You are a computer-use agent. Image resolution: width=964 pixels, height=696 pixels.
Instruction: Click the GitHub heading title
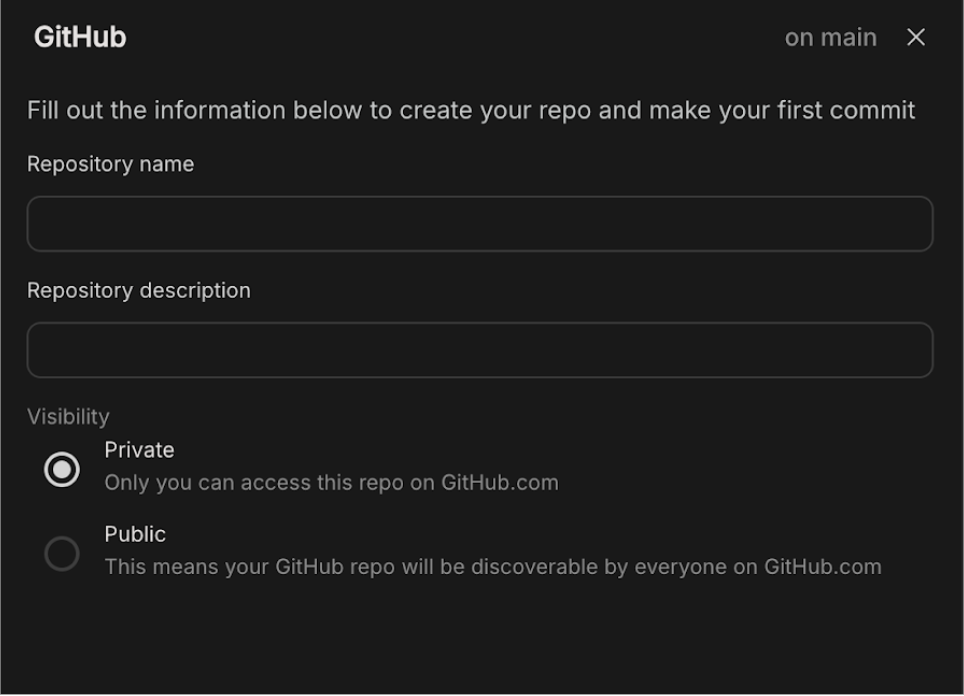click(80, 38)
